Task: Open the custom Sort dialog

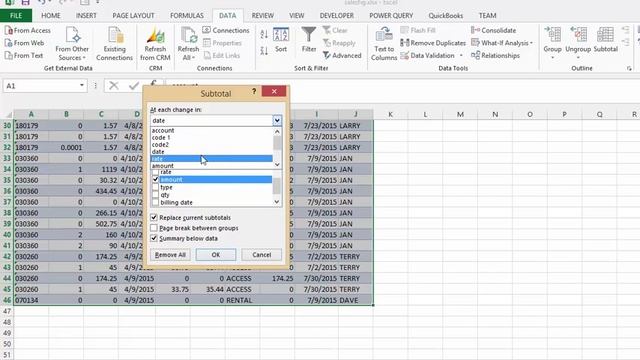Action: click(281, 40)
